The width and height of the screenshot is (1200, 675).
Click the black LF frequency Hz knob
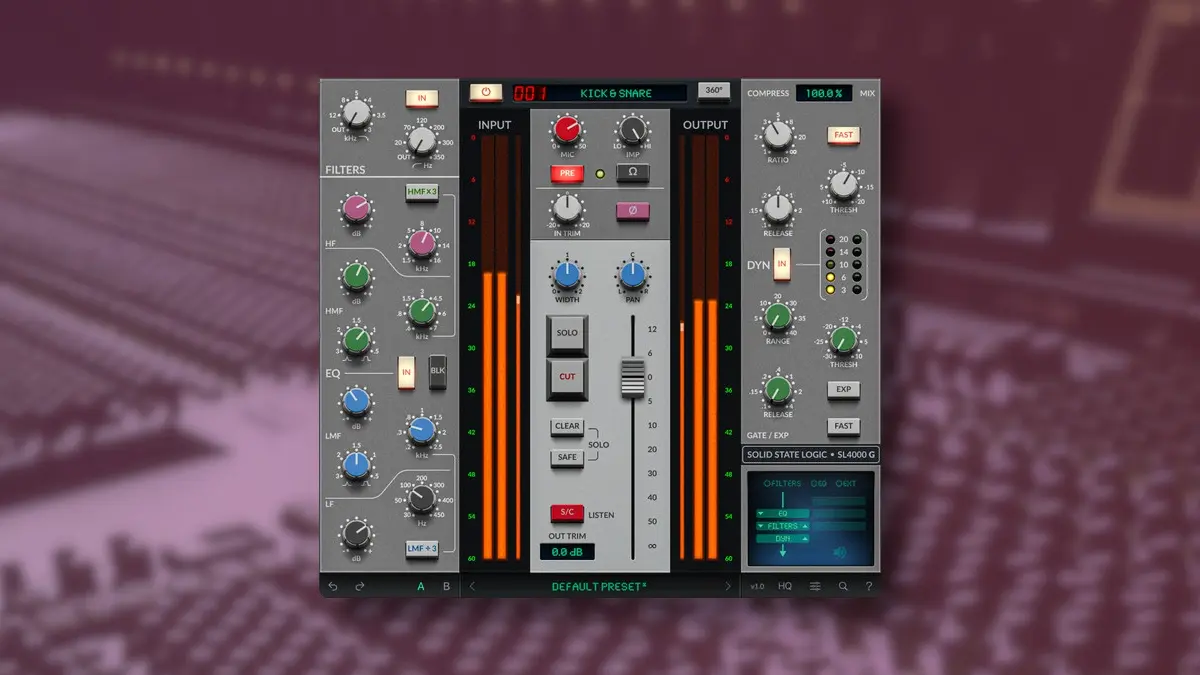pos(421,497)
